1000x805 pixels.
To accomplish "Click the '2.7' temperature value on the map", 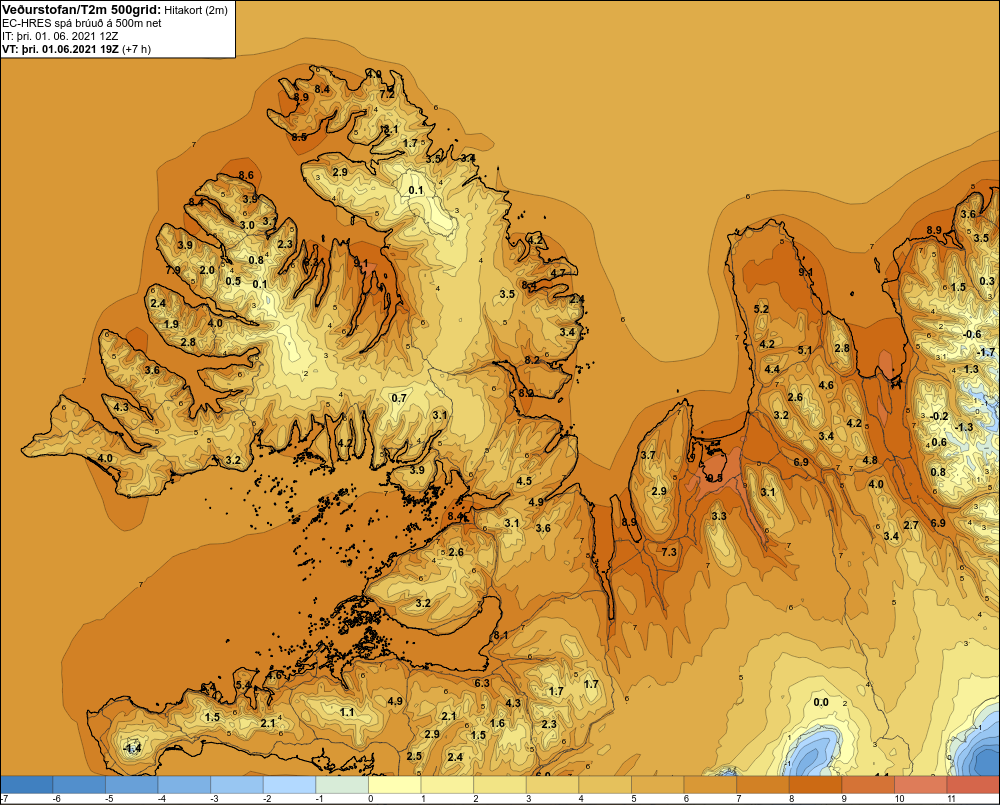I will 911,524.
